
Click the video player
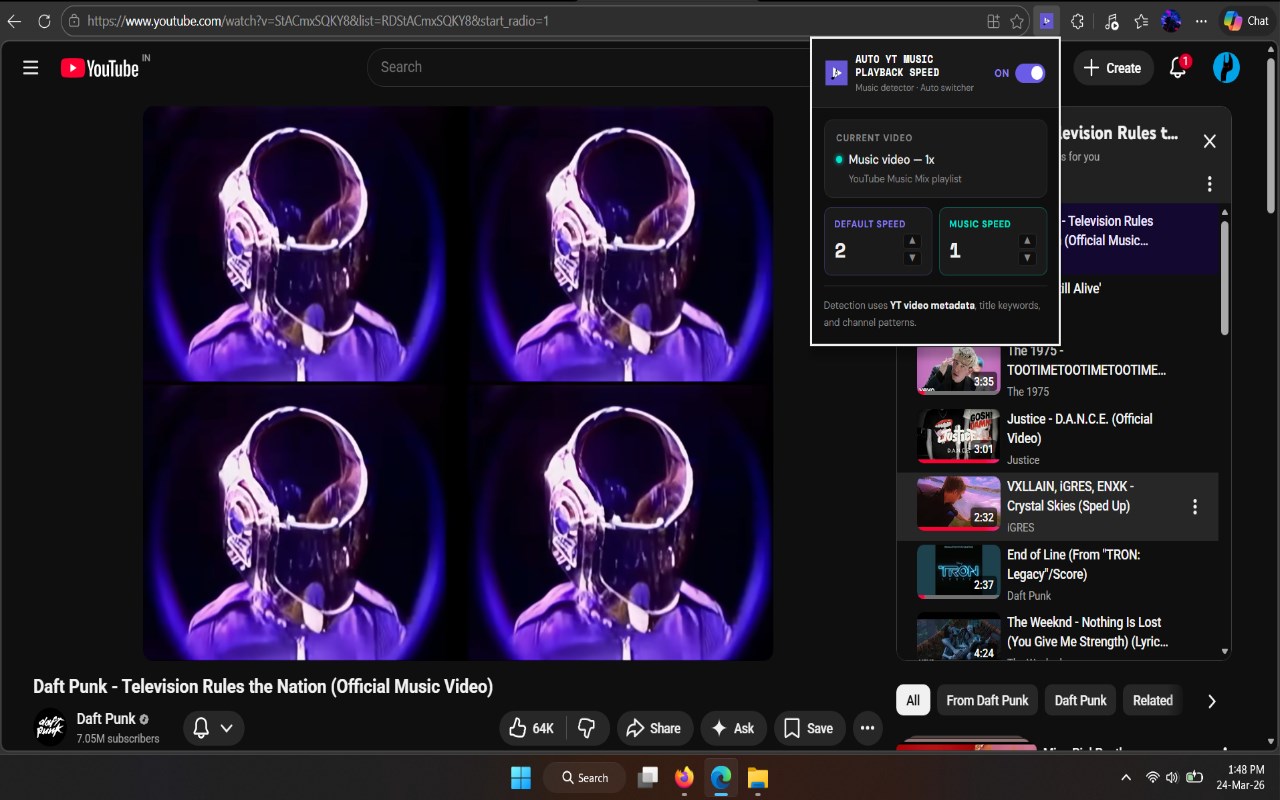point(458,383)
